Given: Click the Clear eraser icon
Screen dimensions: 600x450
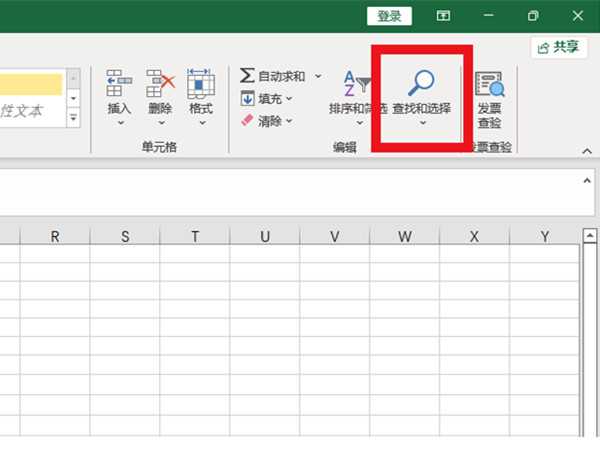Looking at the screenshot, I should coord(247,121).
